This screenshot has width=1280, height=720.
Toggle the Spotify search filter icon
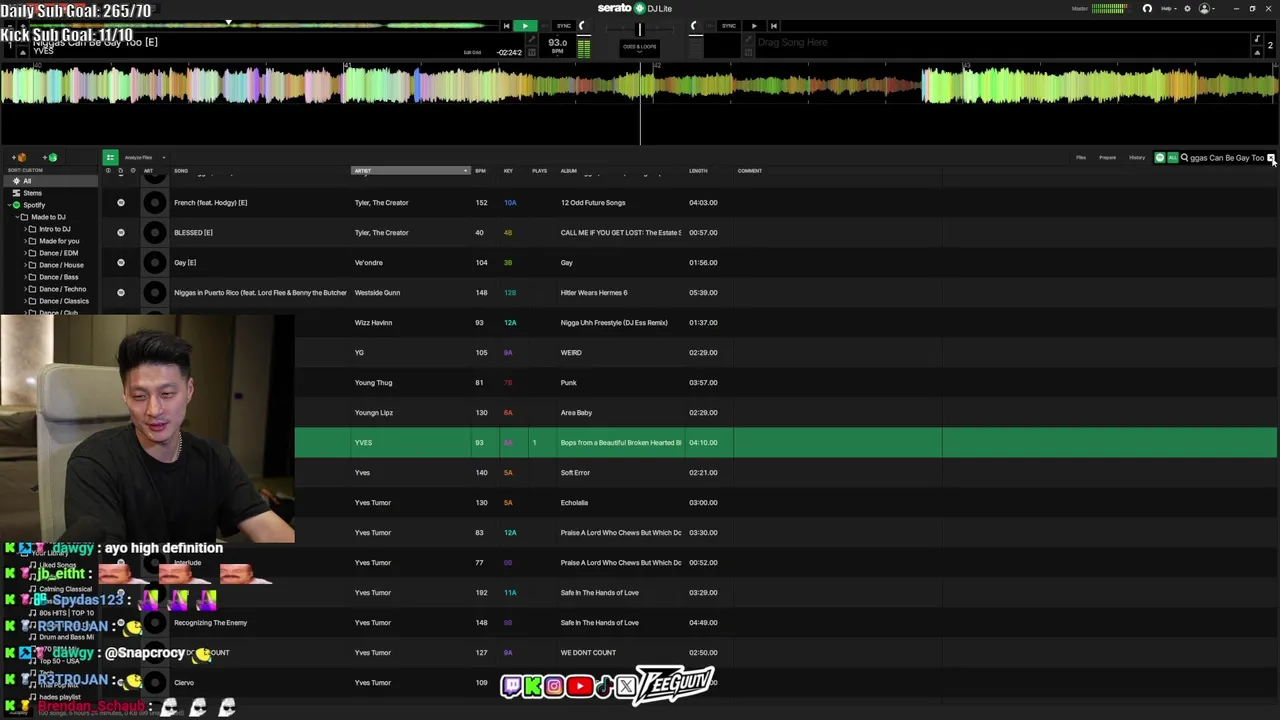click(1160, 157)
